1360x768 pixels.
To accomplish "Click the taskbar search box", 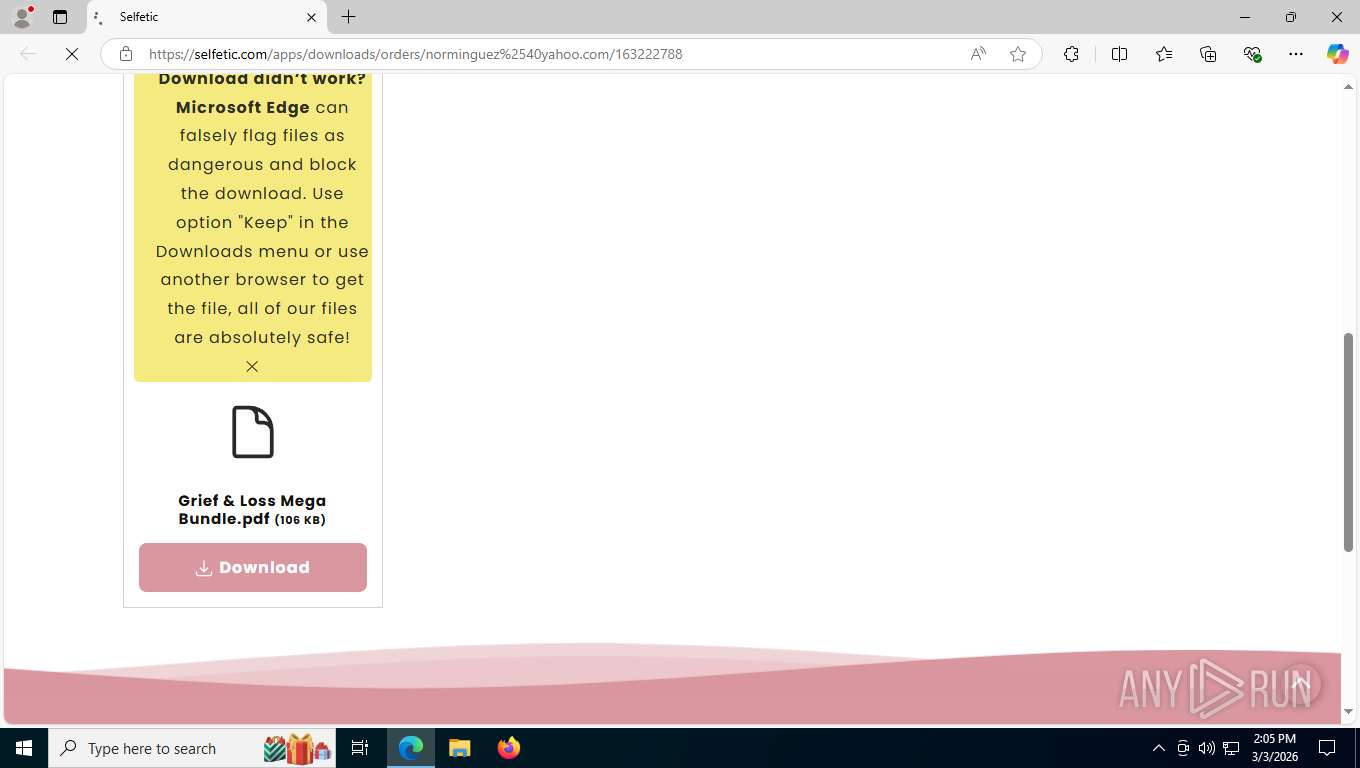I will (x=193, y=748).
